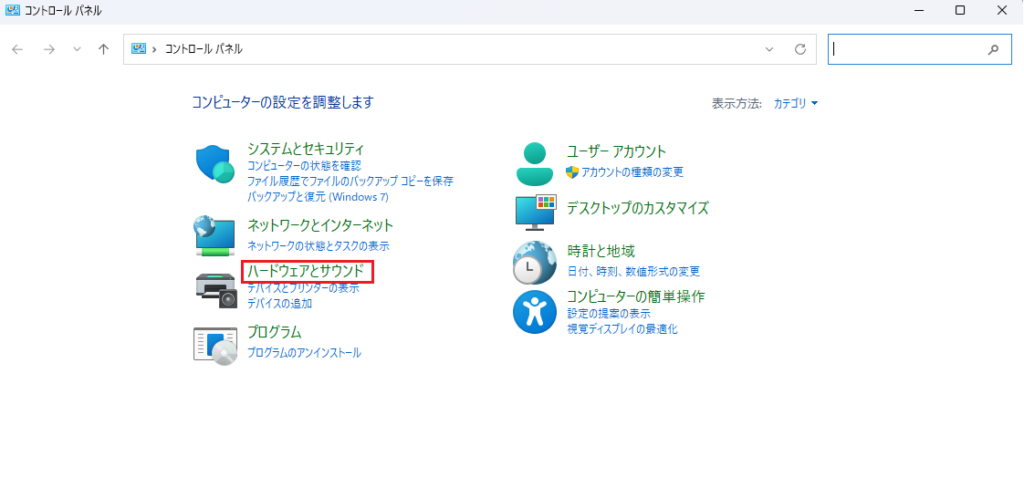Click ネットワークの状態とタスクの表示 link
The height and width of the screenshot is (488, 1024).
click(x=318, y=246)
